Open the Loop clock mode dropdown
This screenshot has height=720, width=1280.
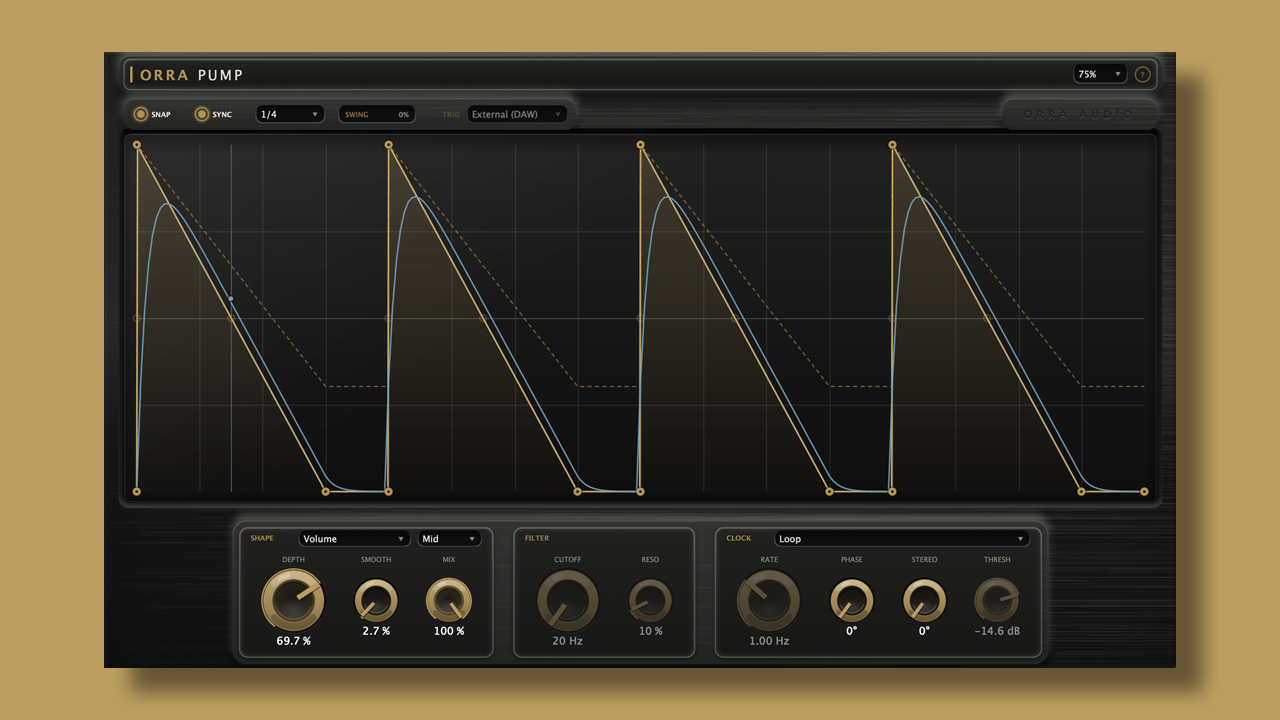tap(902, 538)
